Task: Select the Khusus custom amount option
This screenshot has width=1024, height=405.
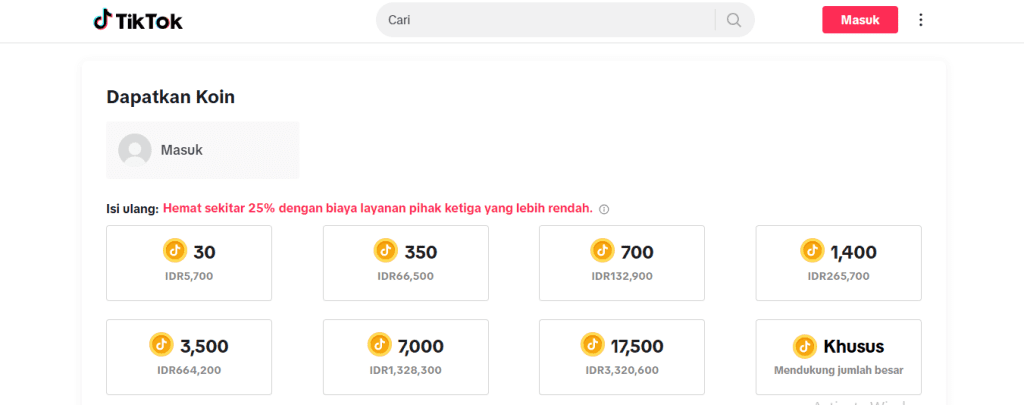Action: point(838,356)
